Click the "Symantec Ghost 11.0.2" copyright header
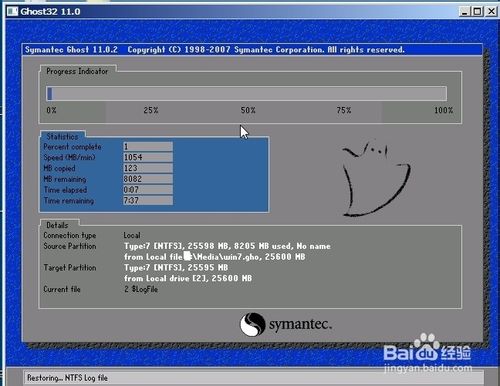Image resolution: width=500 pixels, height=386 pixels. coord(215,50)
